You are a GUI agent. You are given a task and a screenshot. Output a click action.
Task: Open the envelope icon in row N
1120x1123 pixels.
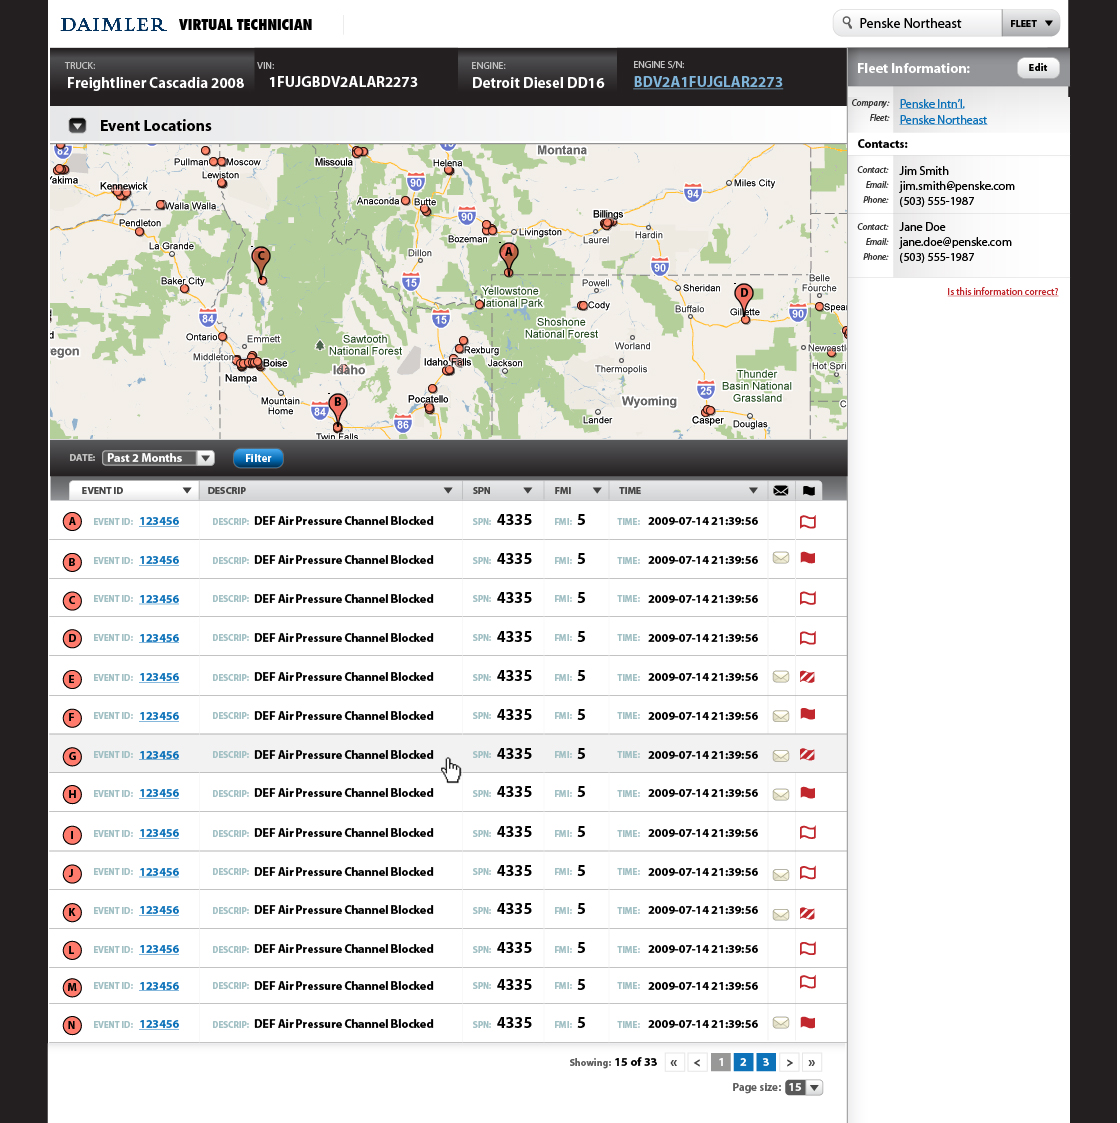pos(781,1023)
